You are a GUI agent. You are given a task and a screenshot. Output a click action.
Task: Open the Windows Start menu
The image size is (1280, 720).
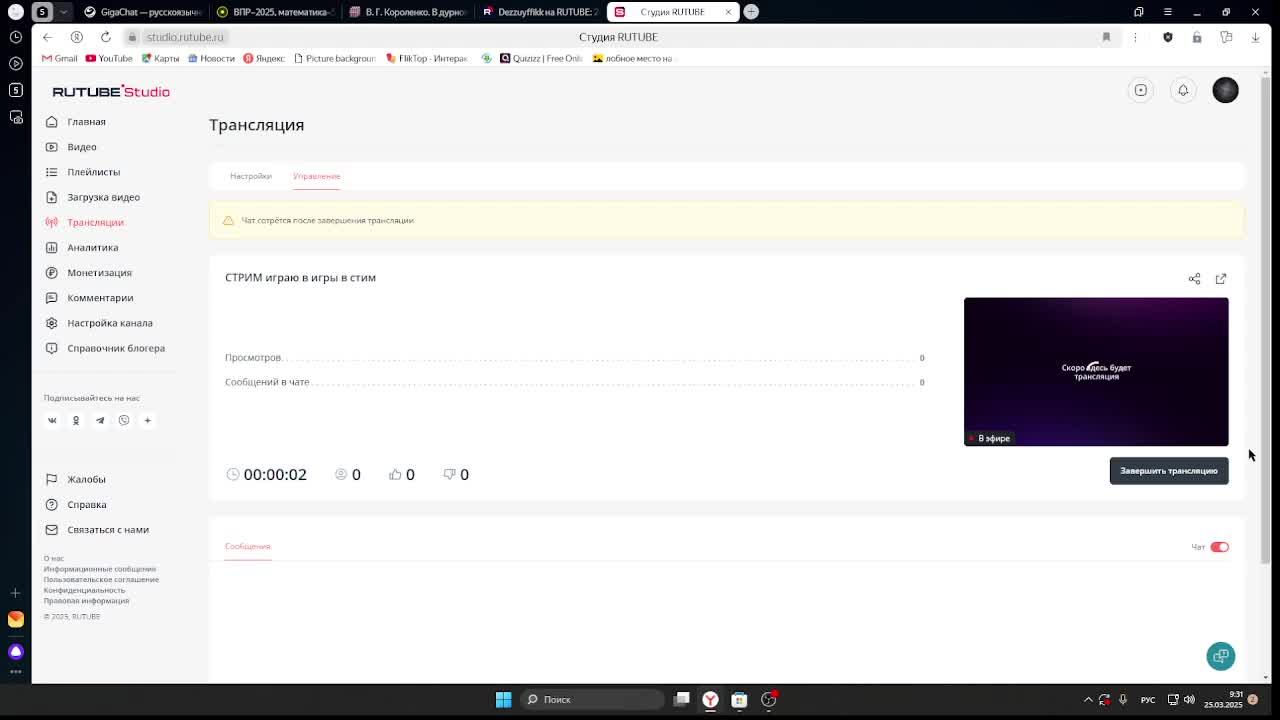click(x=504, y=700)
